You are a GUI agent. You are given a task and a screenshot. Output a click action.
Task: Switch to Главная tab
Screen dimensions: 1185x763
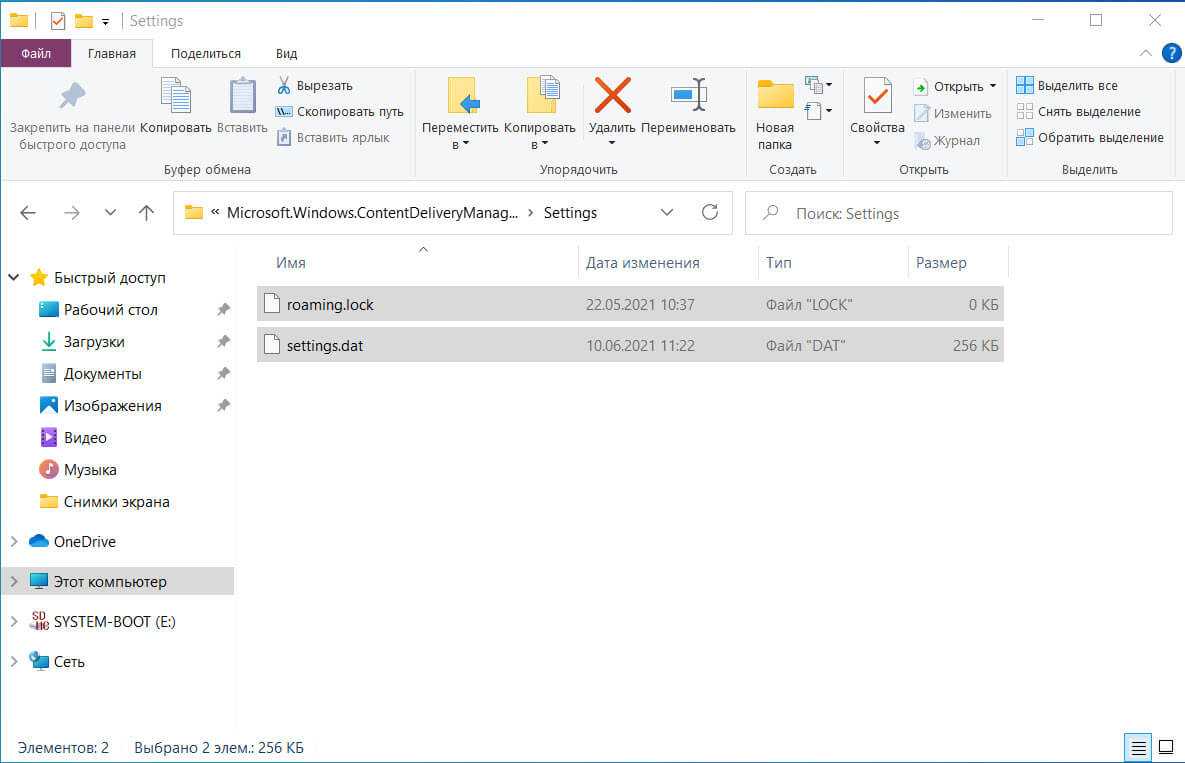(112, 54)
